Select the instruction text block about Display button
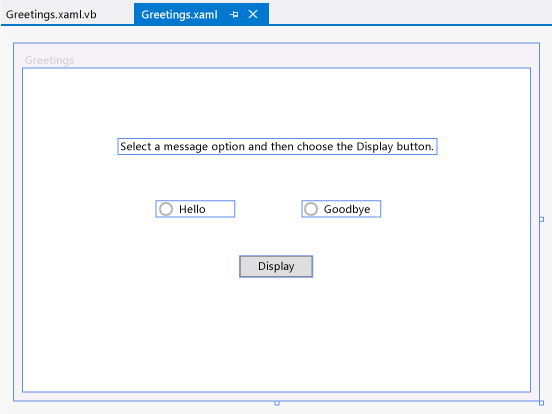The height and width of the screenshot is (414, 552). [x=277, y=146]
